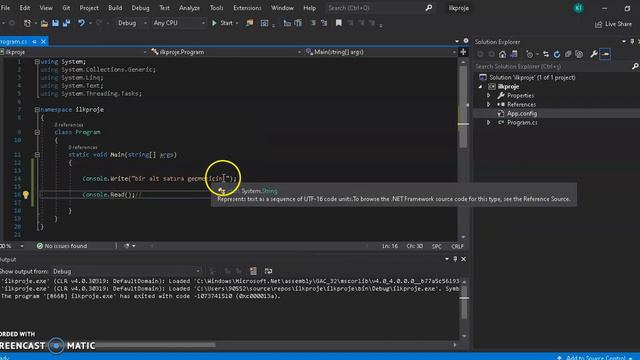
Task: Select App.config in Solution Explorer
Action: [x=522, y=113]
